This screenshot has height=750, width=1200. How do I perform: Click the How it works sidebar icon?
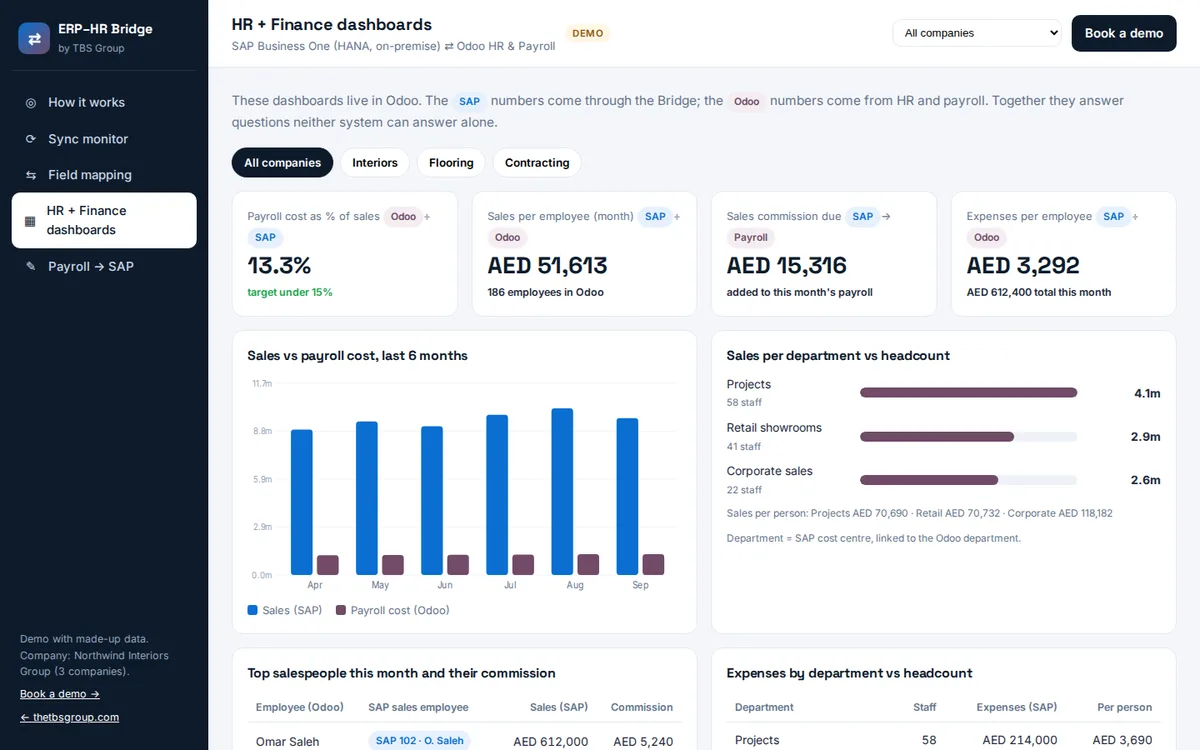pos(31,103)
